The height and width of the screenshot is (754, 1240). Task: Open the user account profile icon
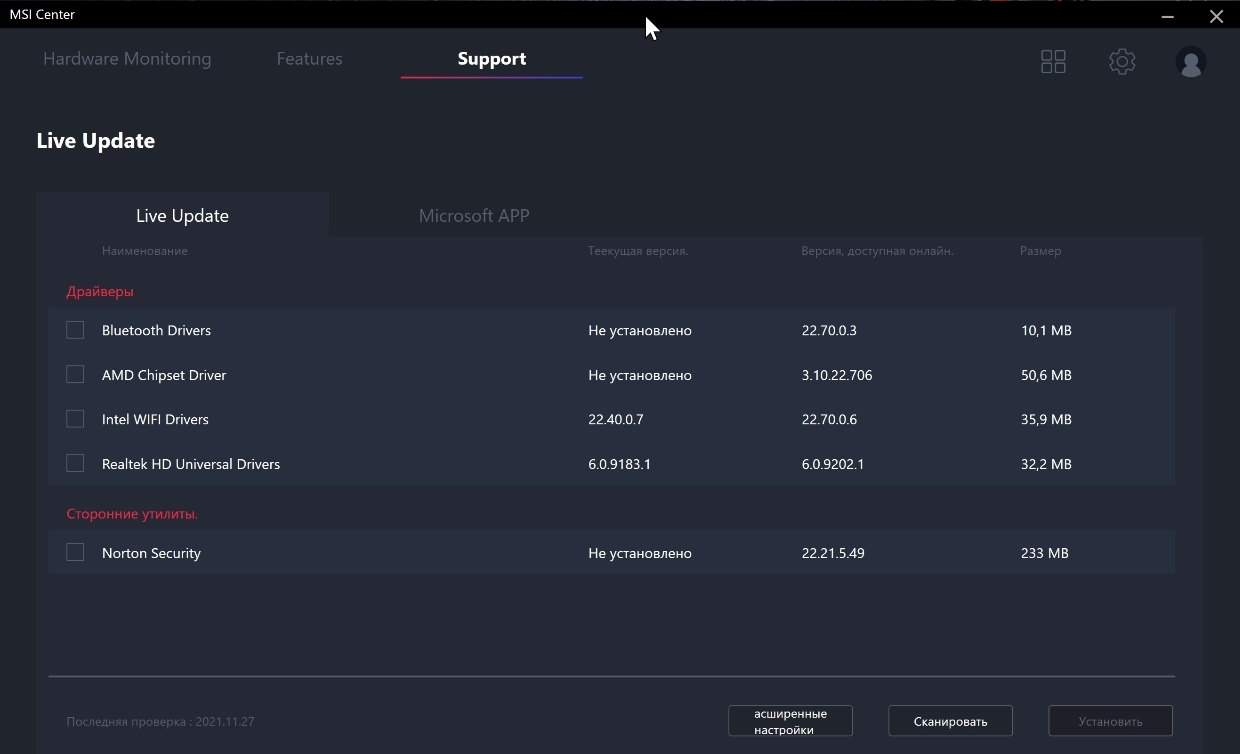(1190, 62)
